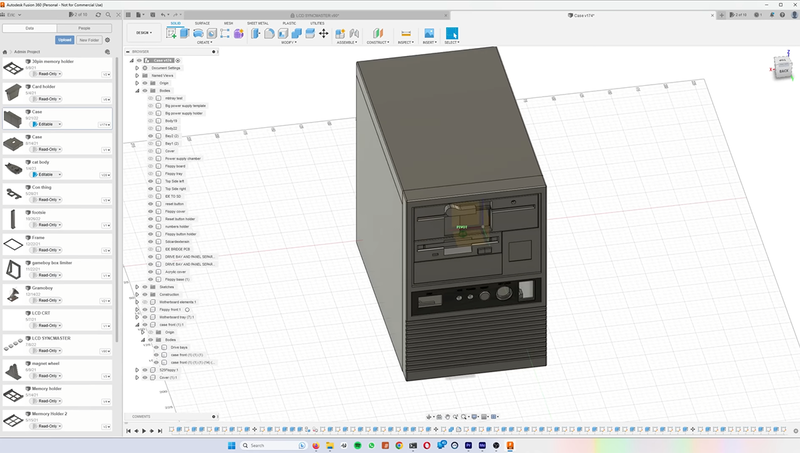Click the Windows taskbar Search box
Viewport: 800px width, 453px height.
(x=262, y=445)
